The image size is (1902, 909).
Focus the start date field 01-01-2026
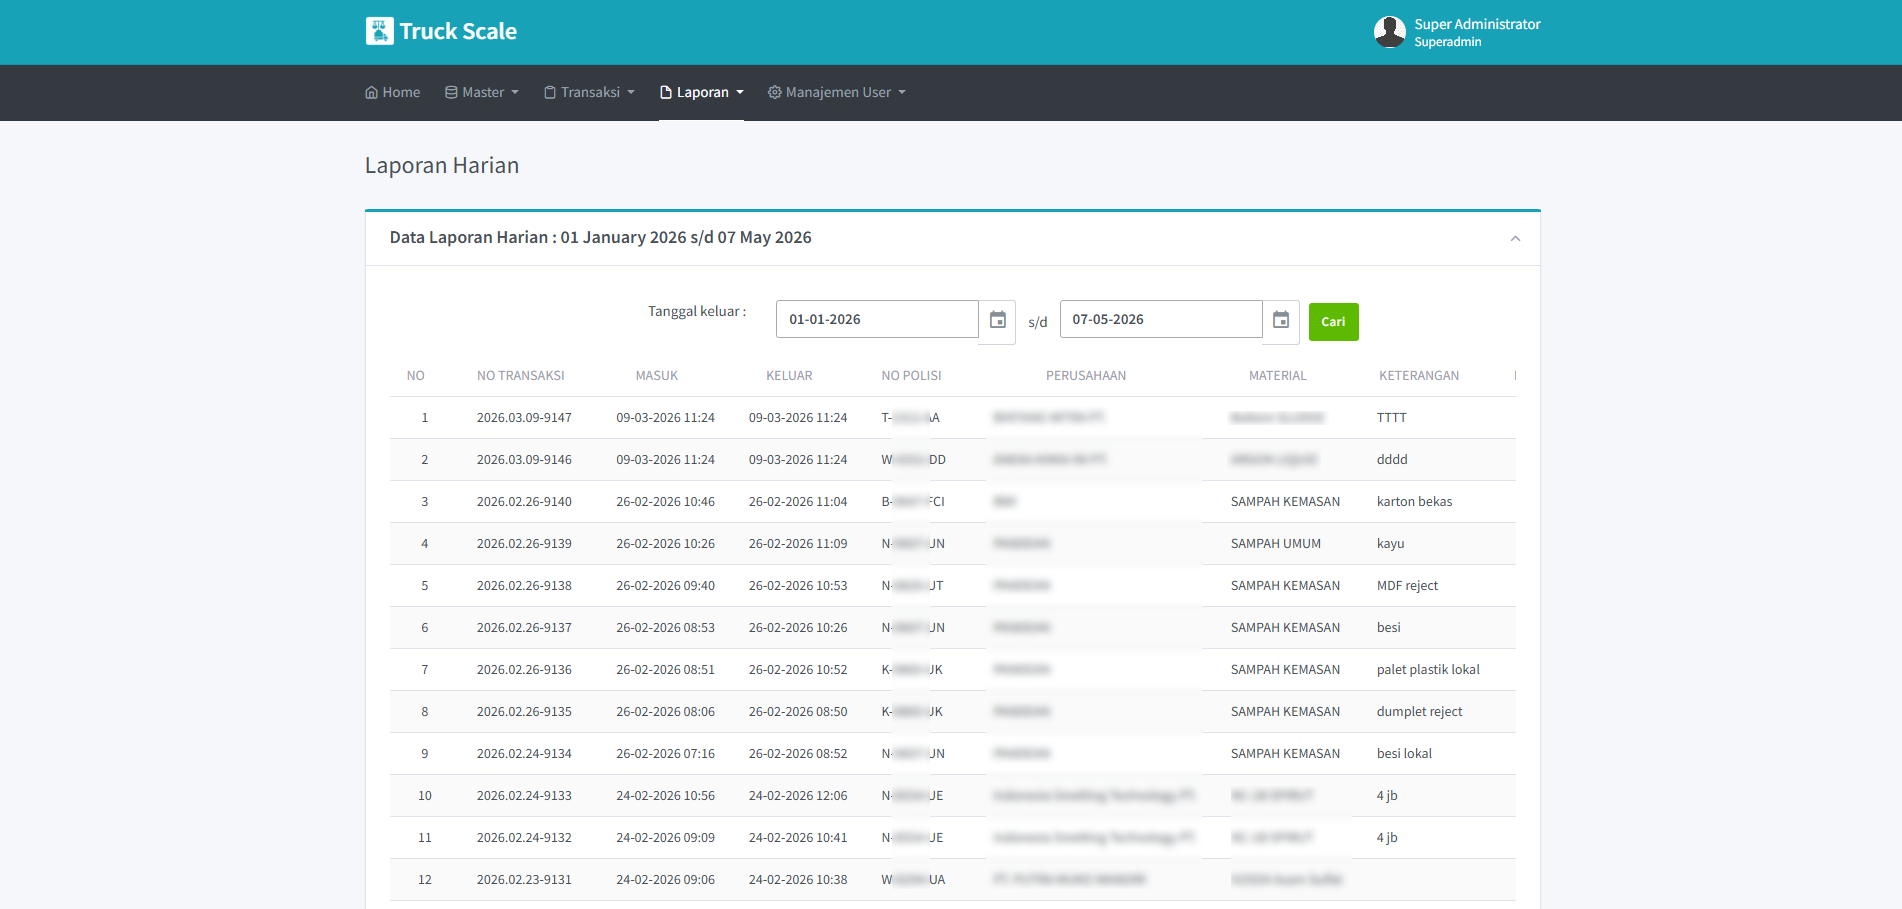pyautogui.click(x=877, y=319)
